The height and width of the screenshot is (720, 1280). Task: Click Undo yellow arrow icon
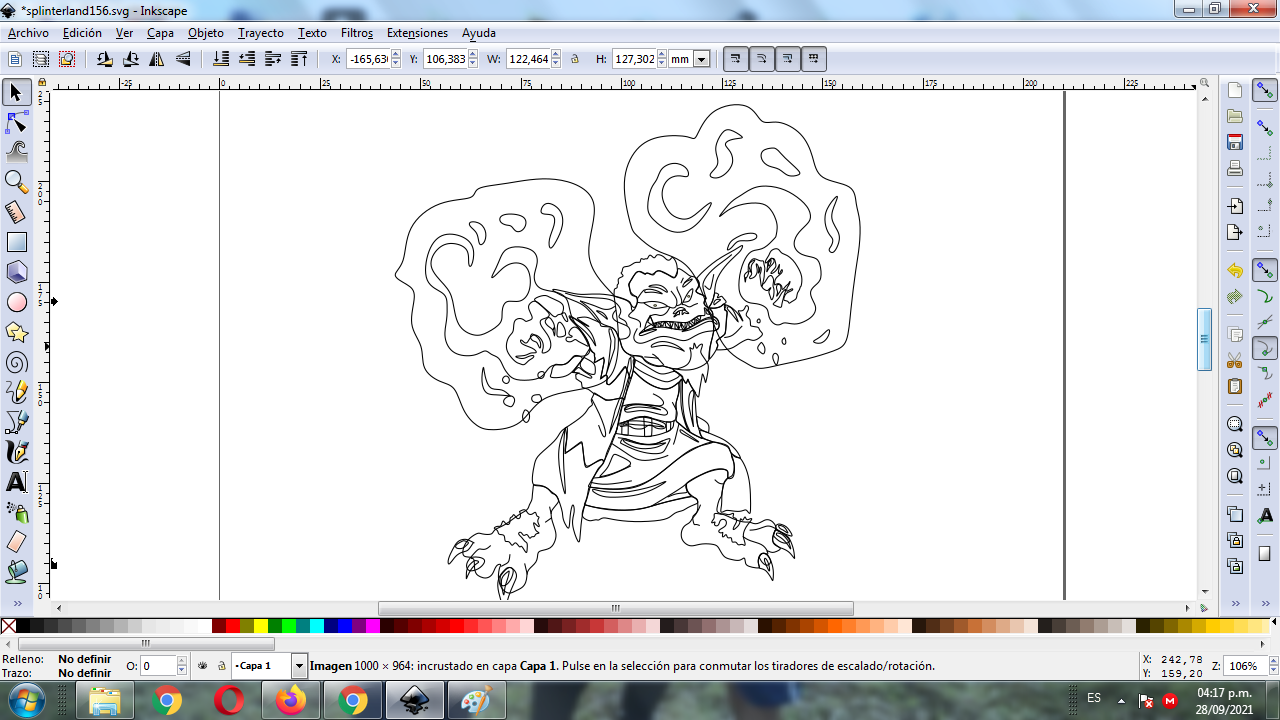(x=1235, y=270)
